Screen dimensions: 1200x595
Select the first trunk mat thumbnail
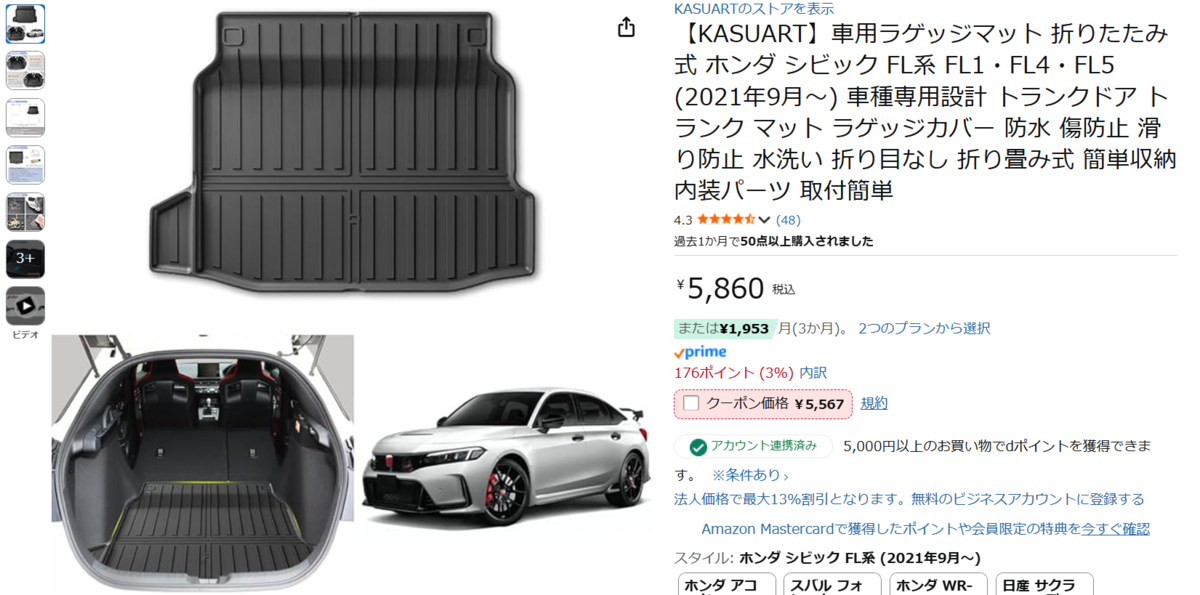[25, 23]
